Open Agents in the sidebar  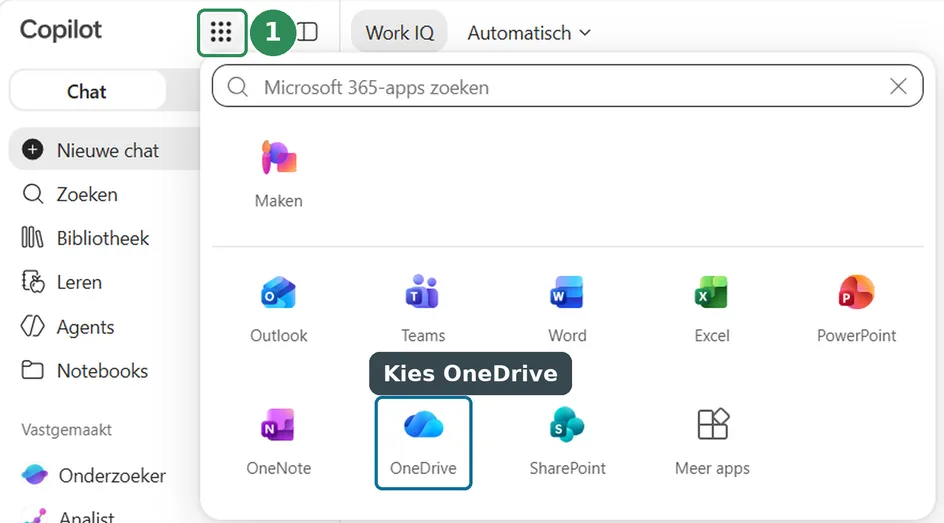coord(67,327)
